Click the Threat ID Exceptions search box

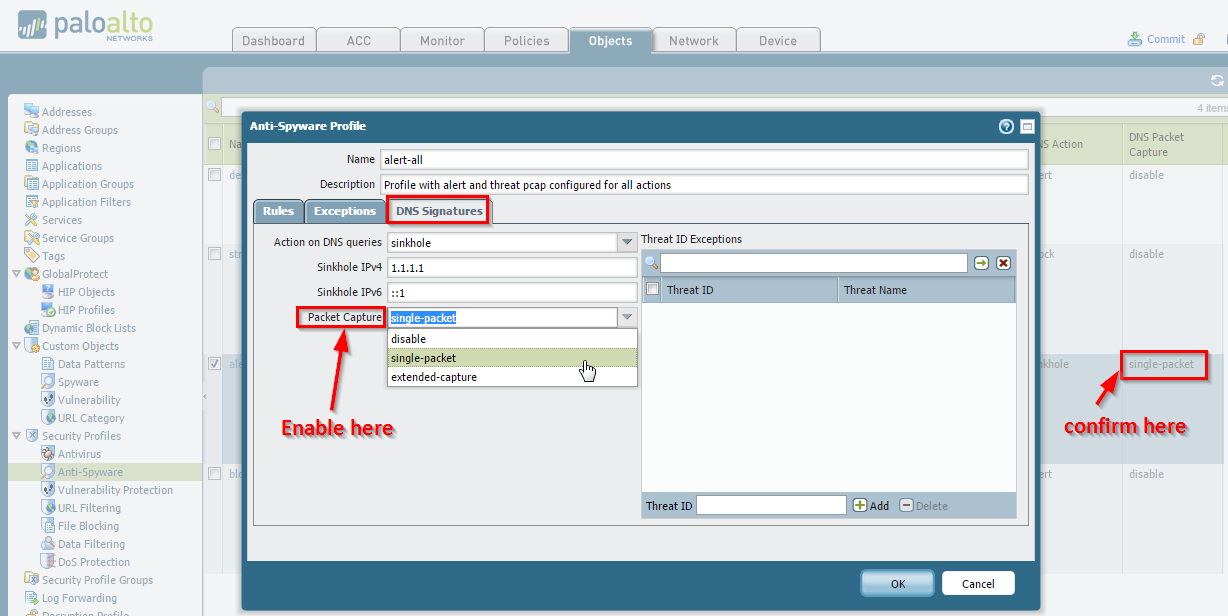click(813, 263)
